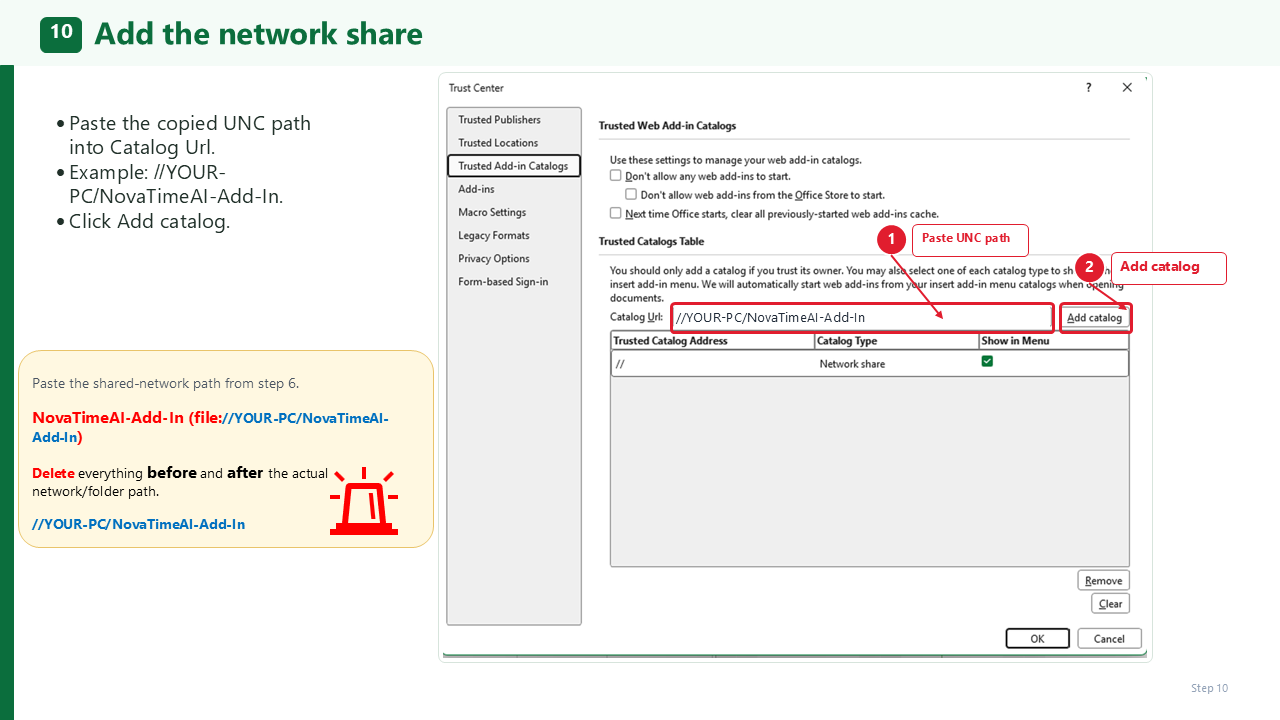Select the "//" catalog address cell
The height and width of the screenshot is (720, 1280).
pos(712,364)
